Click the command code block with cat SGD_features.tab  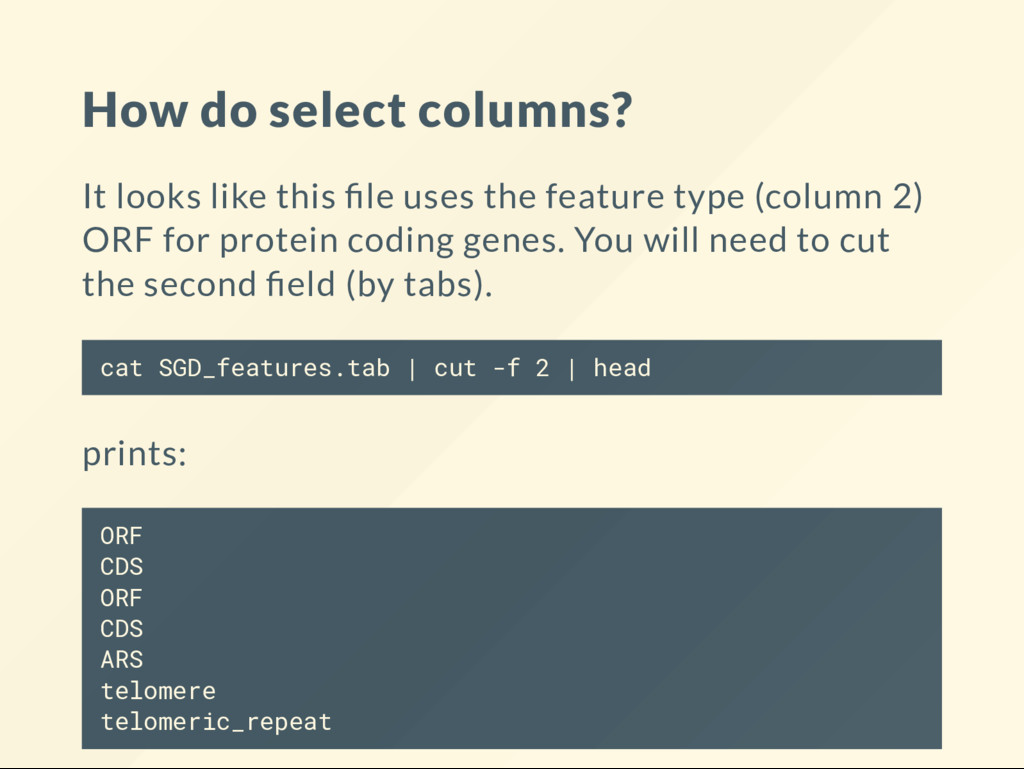(x=511, y=368)
